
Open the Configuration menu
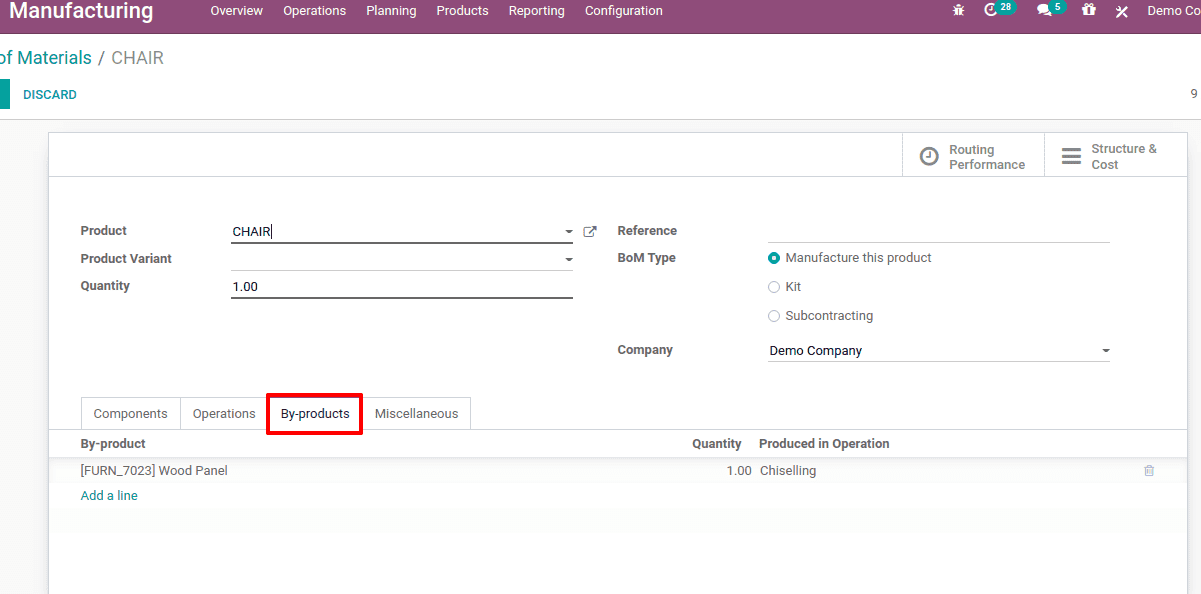click(624, 11)
